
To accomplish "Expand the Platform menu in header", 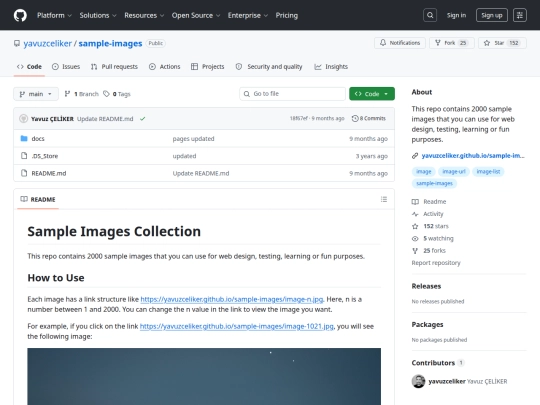I will point(54,15).
